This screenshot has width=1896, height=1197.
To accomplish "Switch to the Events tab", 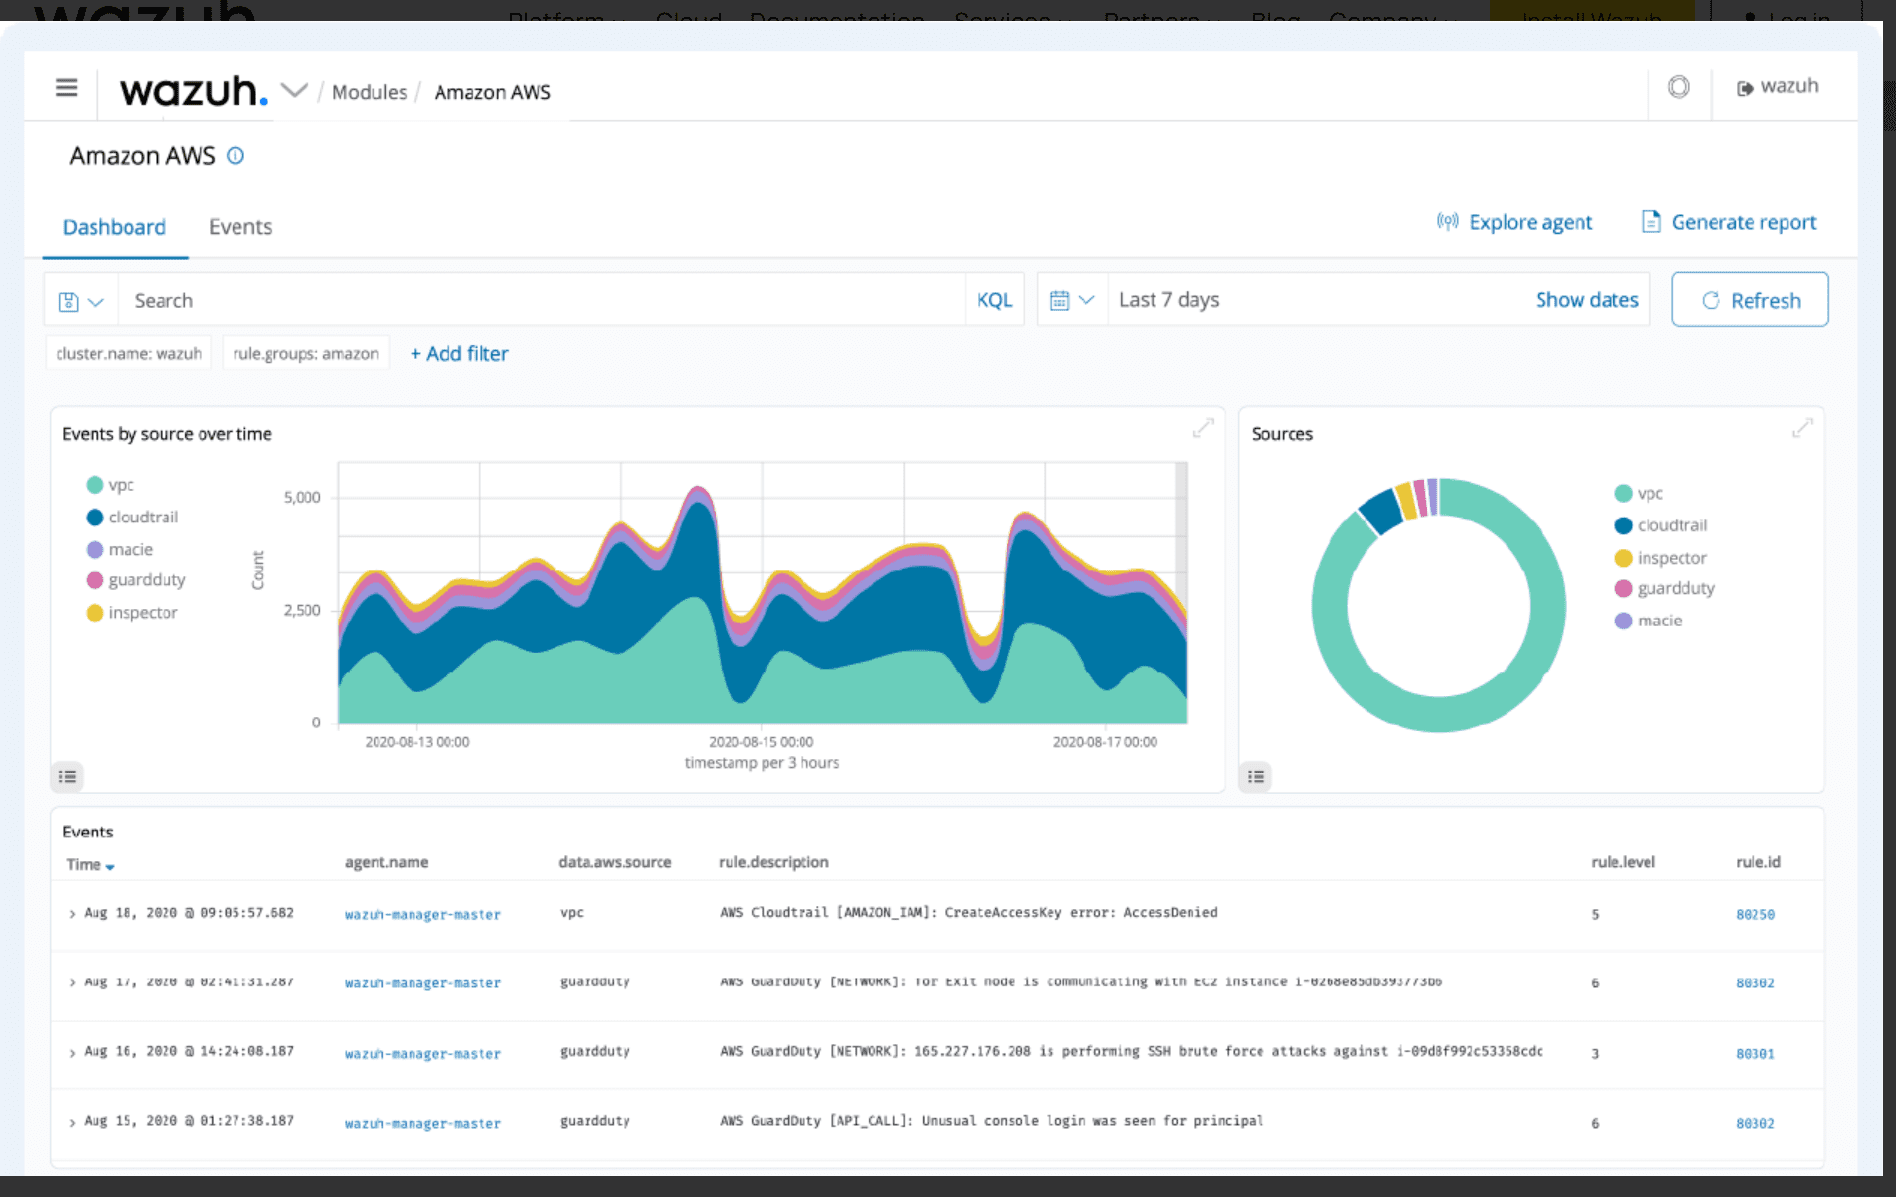I will [240, 227].
